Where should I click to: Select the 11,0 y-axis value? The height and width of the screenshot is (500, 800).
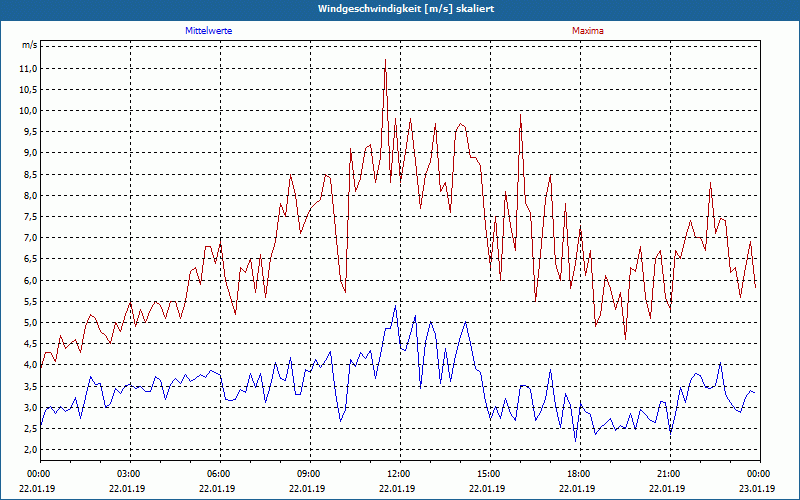(29, 69)
